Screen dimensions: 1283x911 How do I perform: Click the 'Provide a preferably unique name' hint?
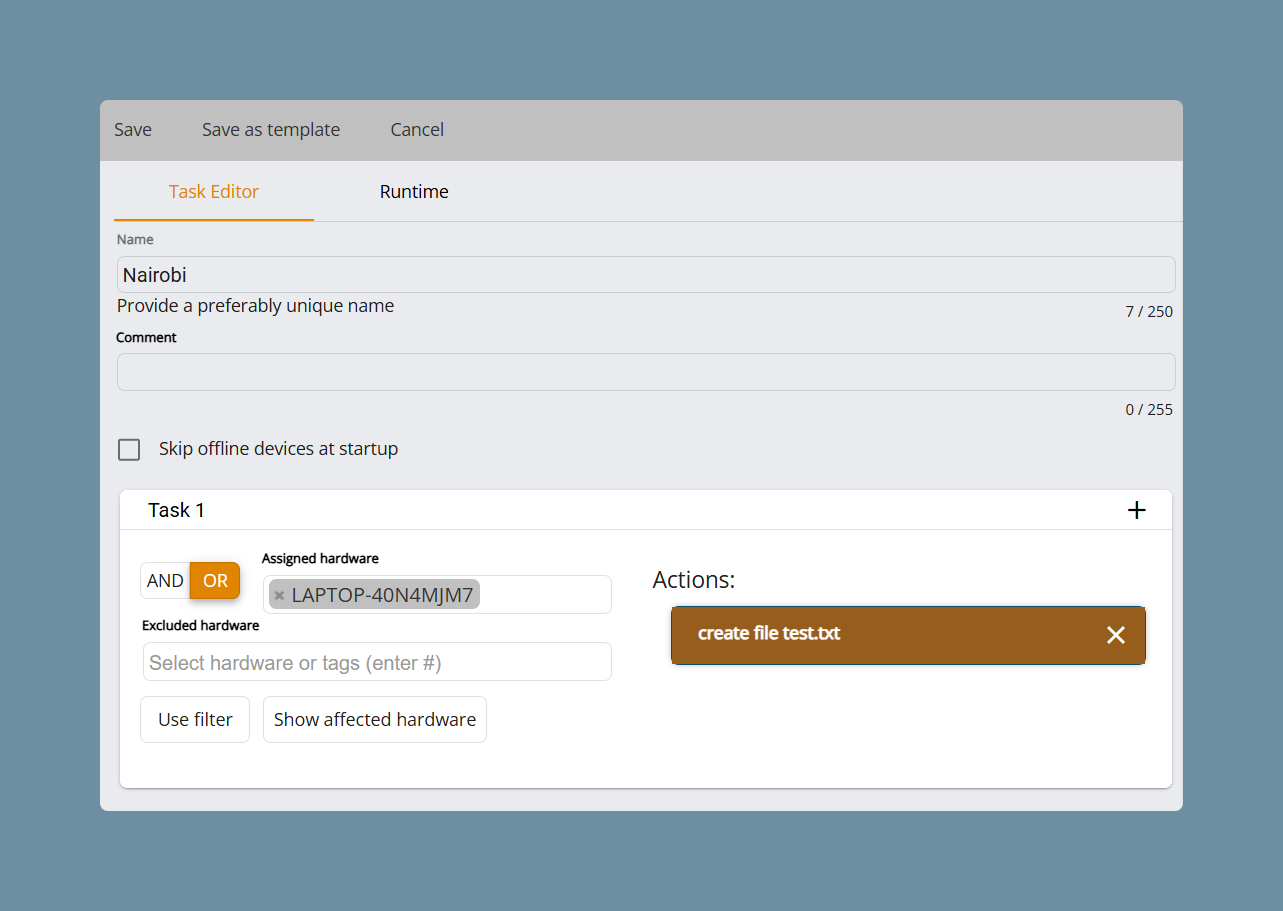pyautogui.click(x=255, y=306)
